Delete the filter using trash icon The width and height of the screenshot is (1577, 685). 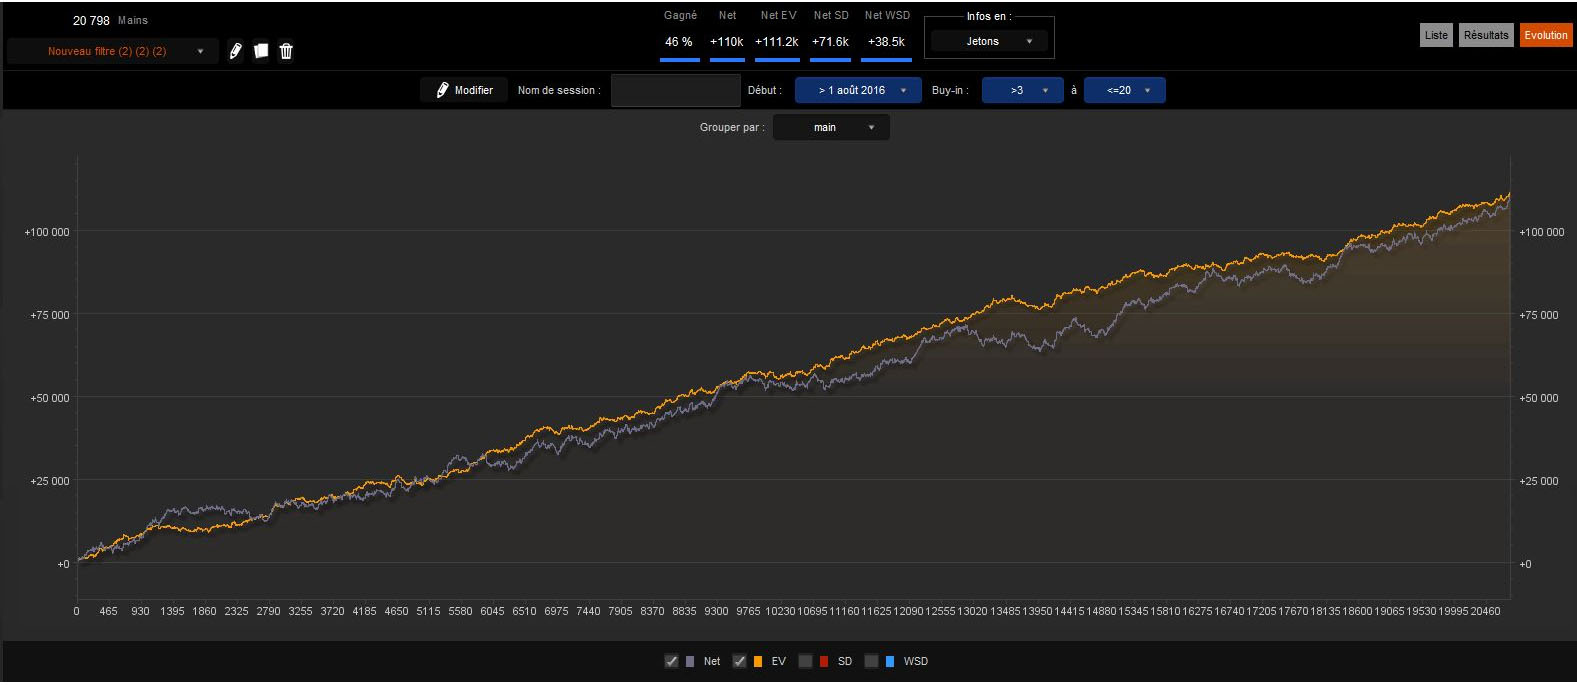286,51
